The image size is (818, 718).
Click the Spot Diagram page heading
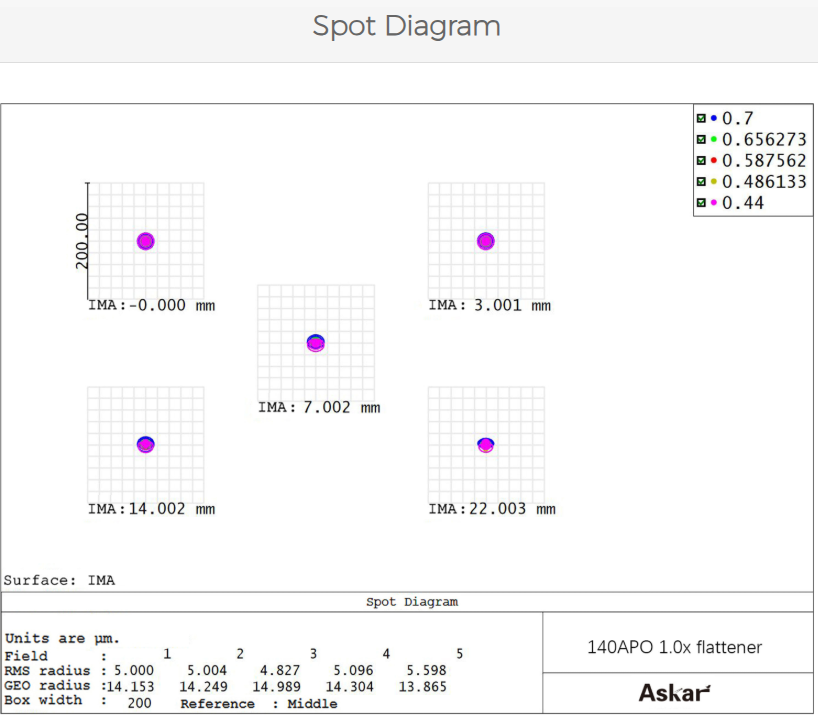coord(406,26)
